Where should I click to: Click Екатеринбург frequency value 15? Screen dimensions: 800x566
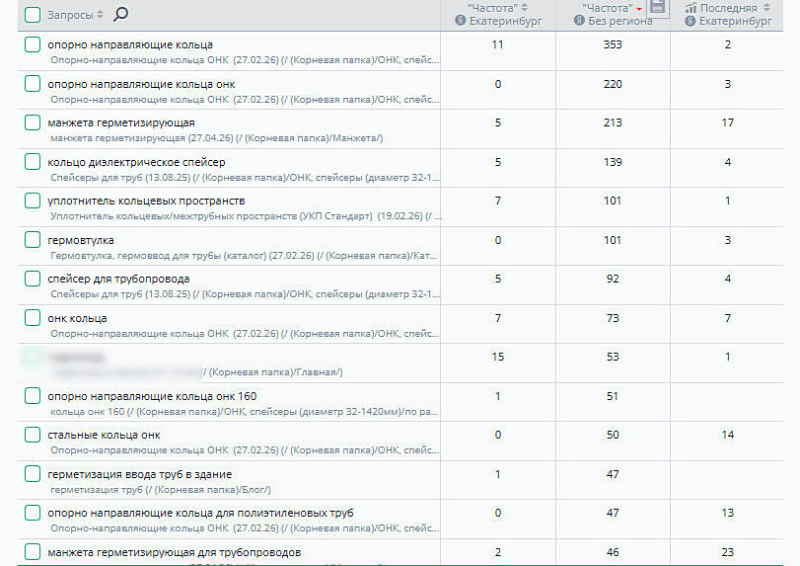(498, 357)
